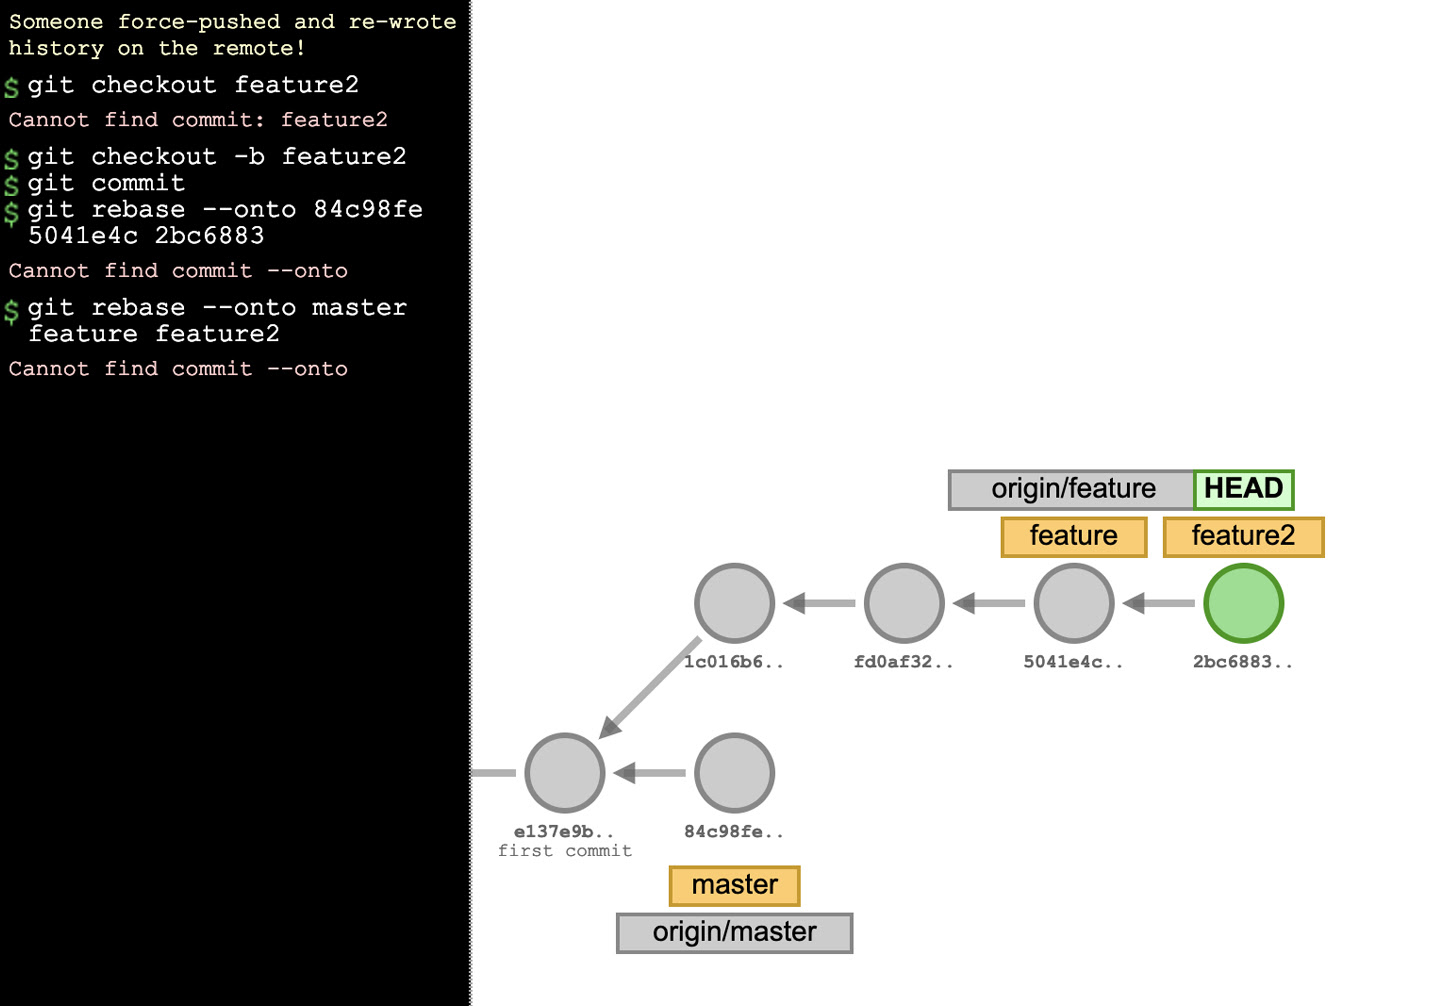The width and height of the screenshot is (1440, 1006).
Task: Click the master branch label
Action: (734, 885)
